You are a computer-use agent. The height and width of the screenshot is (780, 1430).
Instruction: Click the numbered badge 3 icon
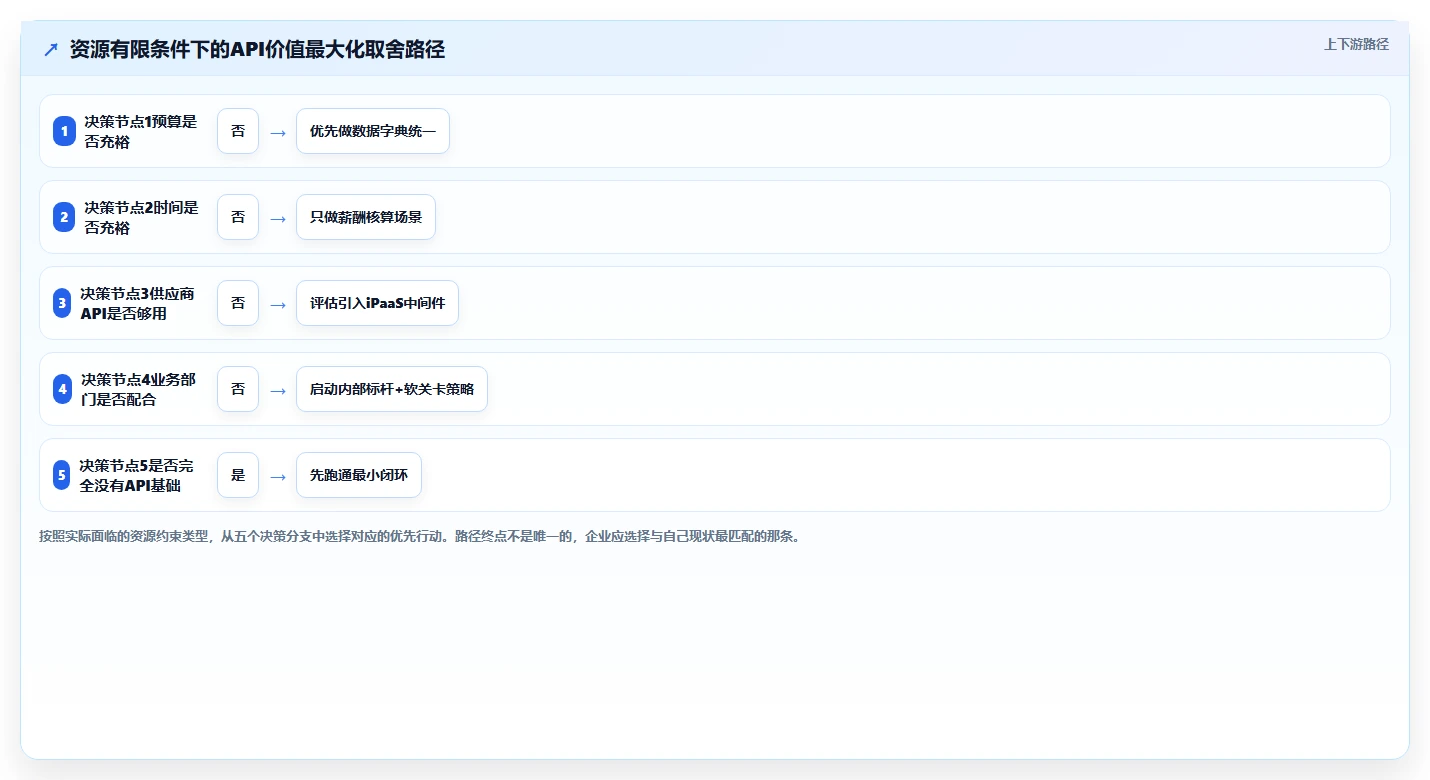click(62, 303)
